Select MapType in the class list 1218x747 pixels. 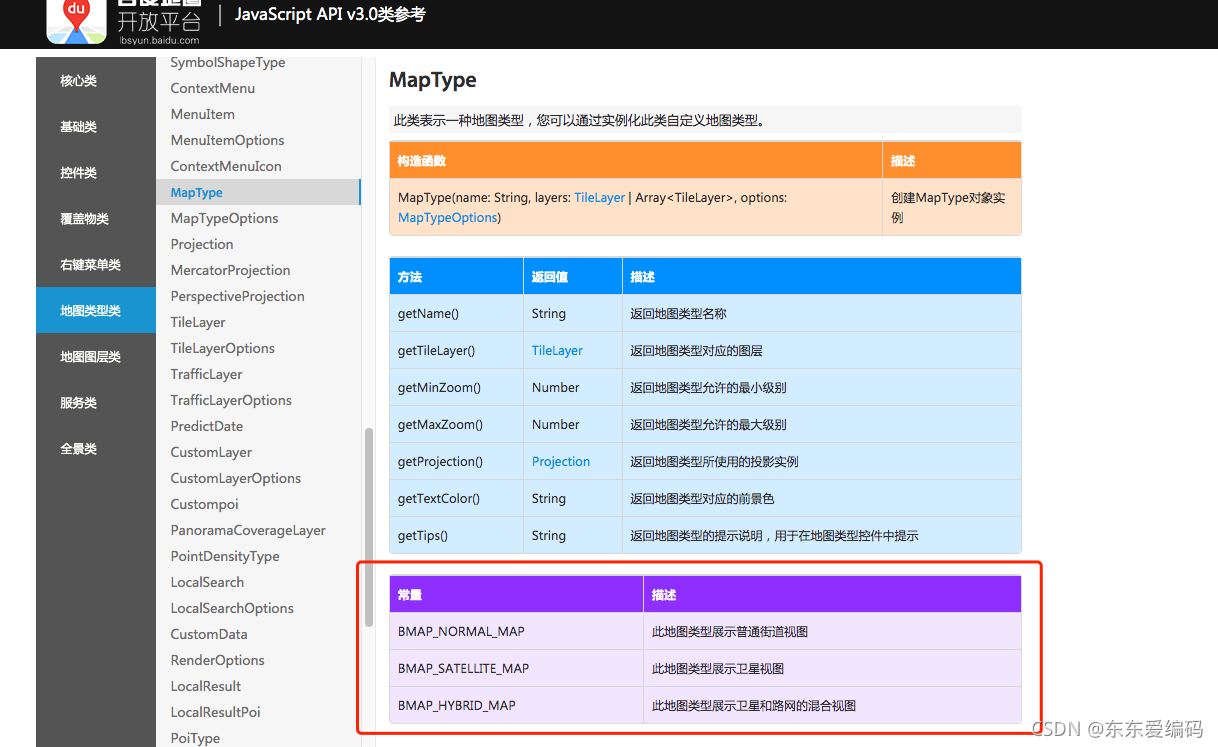pyautogui.click(x=258, y=192)
